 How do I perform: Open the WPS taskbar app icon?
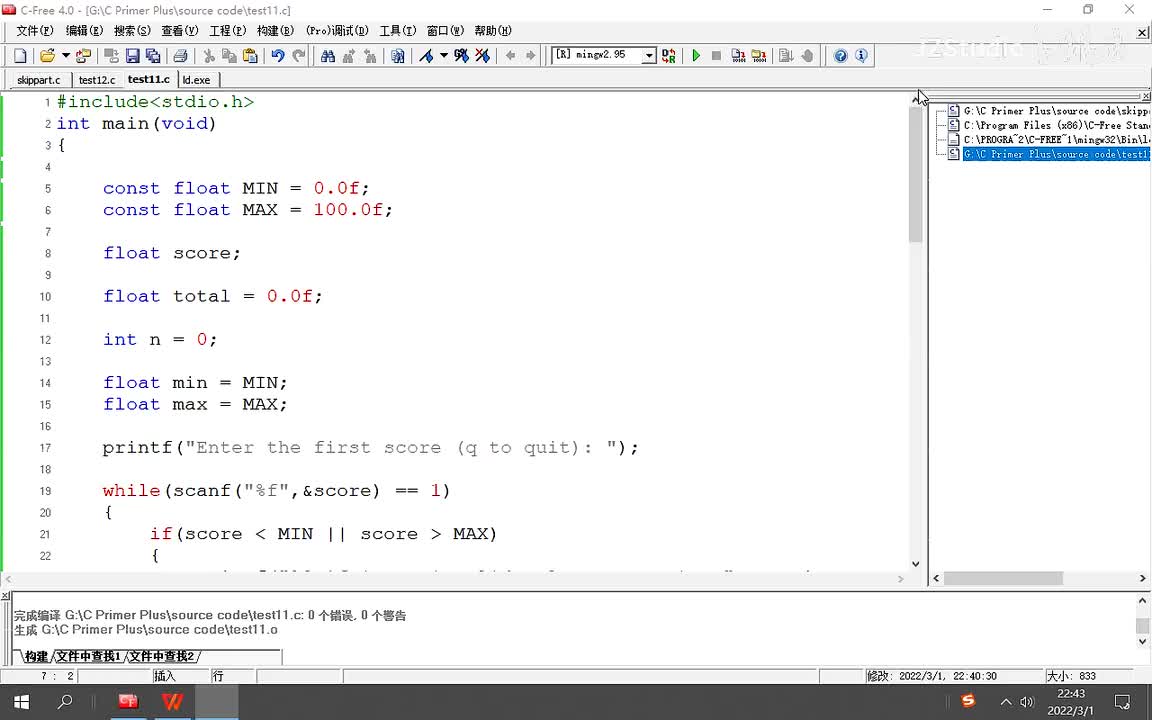pos(172,702)
